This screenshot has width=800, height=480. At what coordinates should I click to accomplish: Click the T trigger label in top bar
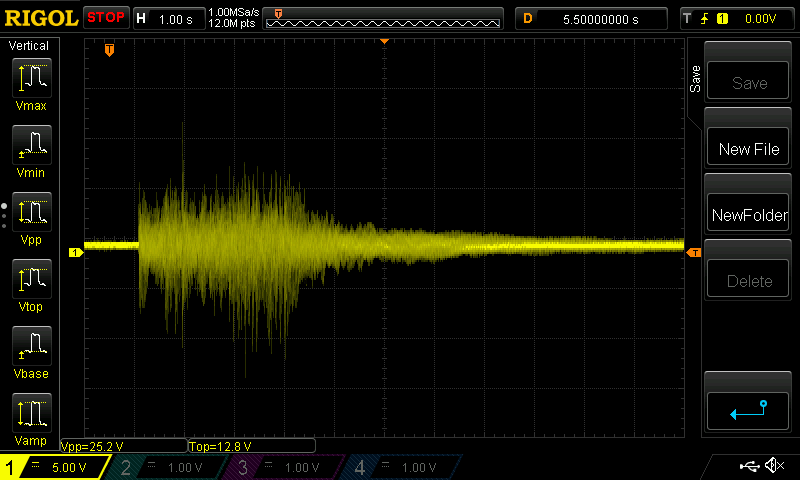(687, 19)
